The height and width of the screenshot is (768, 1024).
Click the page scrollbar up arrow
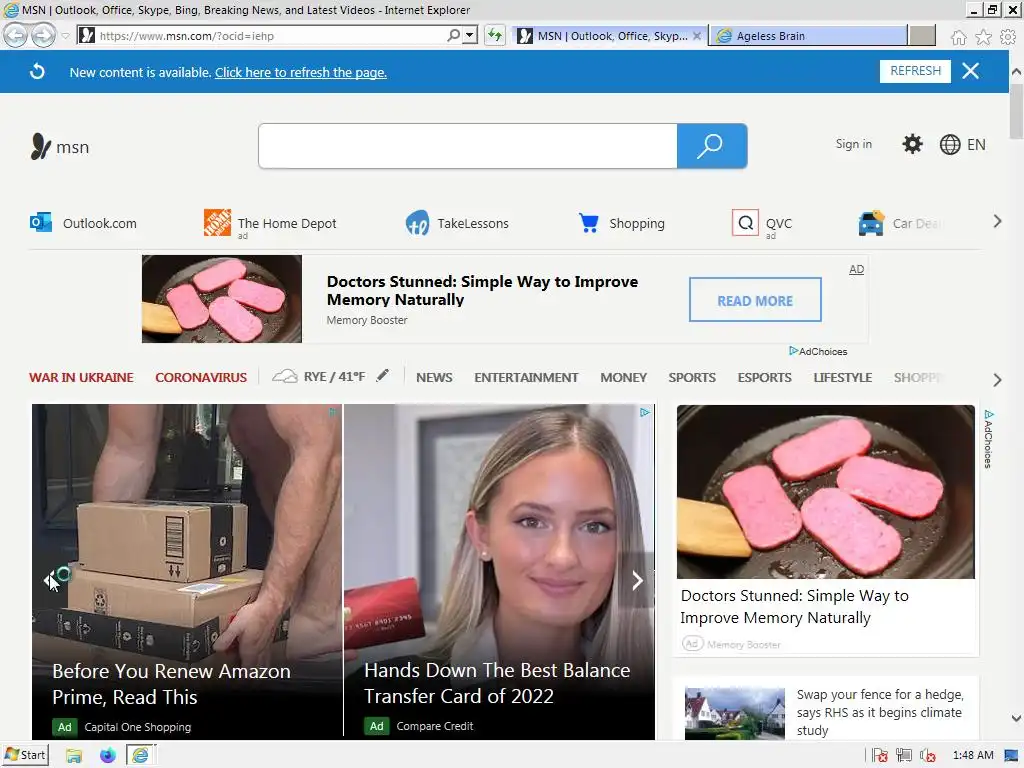point(1016,71)
